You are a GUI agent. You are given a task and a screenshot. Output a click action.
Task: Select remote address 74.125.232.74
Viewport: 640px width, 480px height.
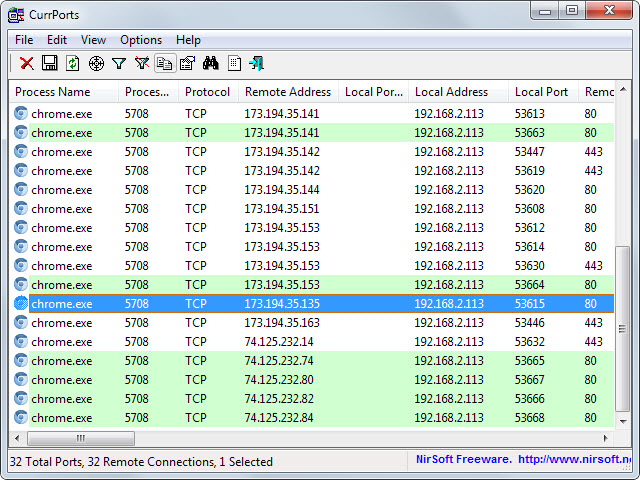click(279, 361)
